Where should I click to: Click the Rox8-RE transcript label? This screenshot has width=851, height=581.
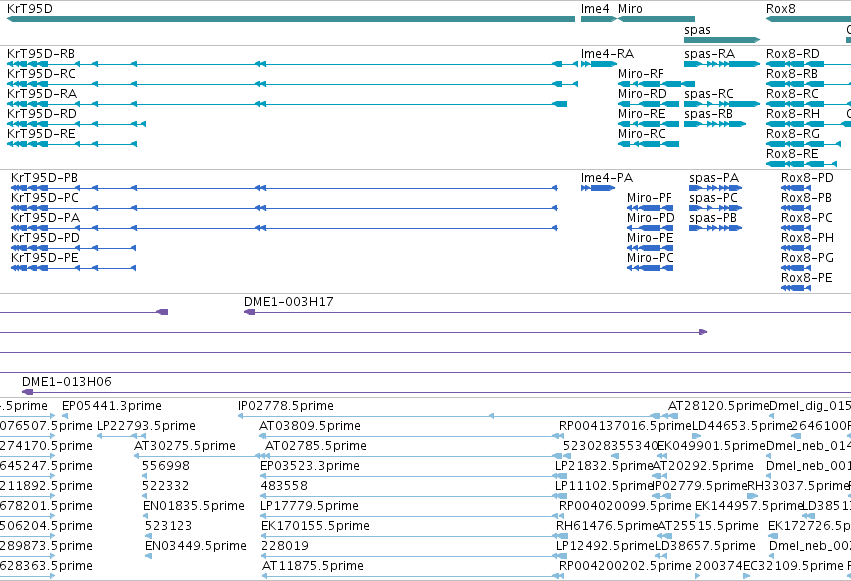point(792,154)
